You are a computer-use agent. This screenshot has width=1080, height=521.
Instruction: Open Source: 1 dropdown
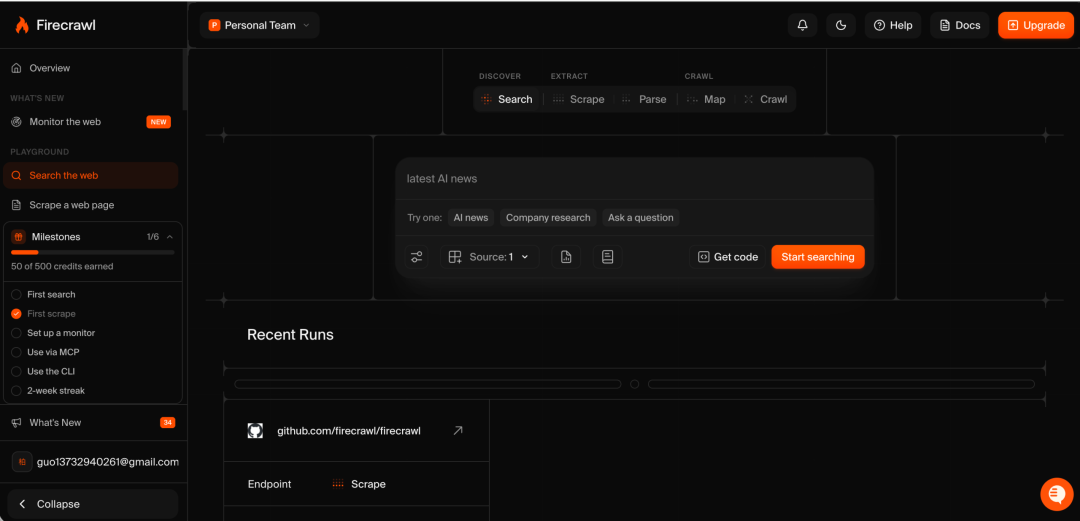[x=489, y=257]
